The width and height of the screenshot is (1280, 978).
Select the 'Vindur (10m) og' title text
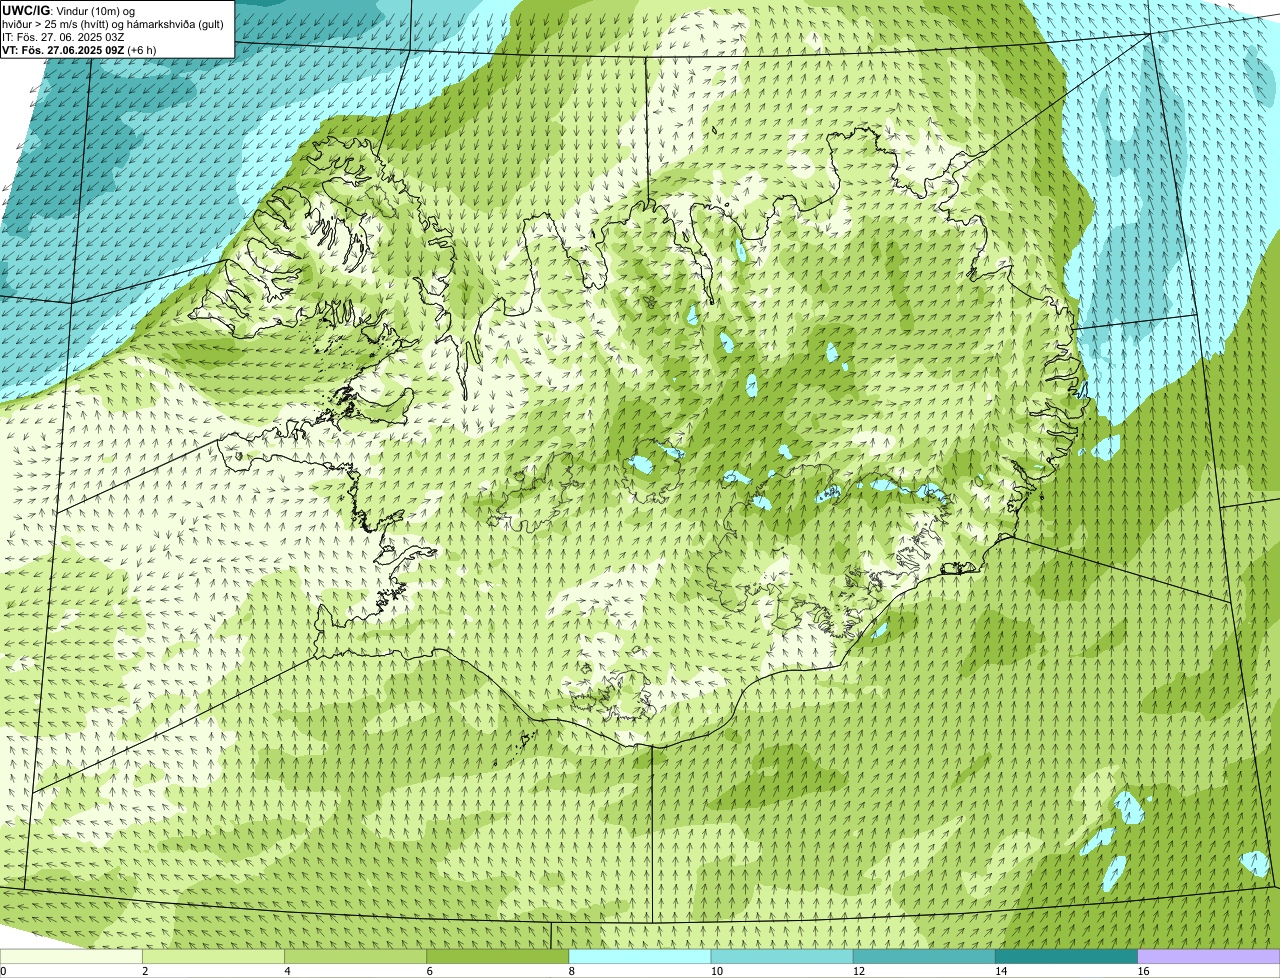pyautogui.click(x=96, y=11)
